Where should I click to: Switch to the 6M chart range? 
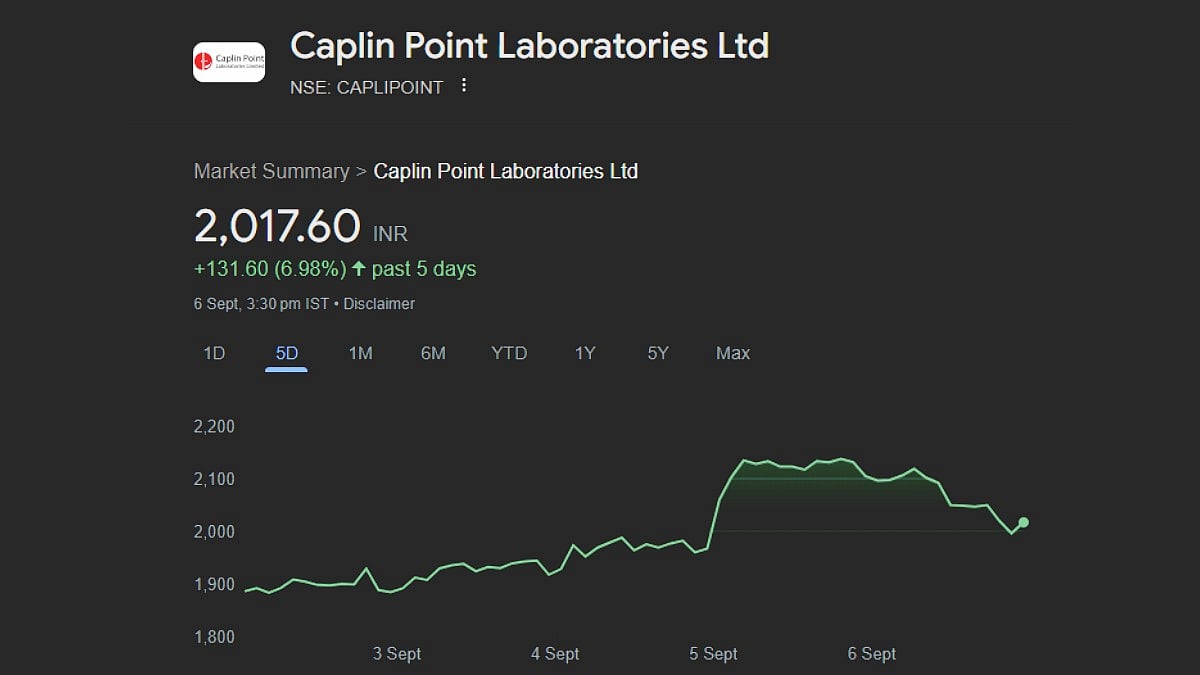click(x=433, y=353)
